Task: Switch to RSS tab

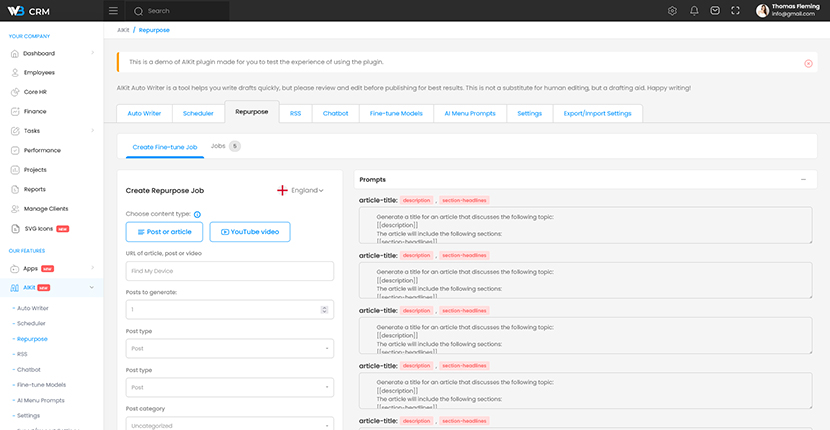Action: pyautogui.click(x=295, y=113)
